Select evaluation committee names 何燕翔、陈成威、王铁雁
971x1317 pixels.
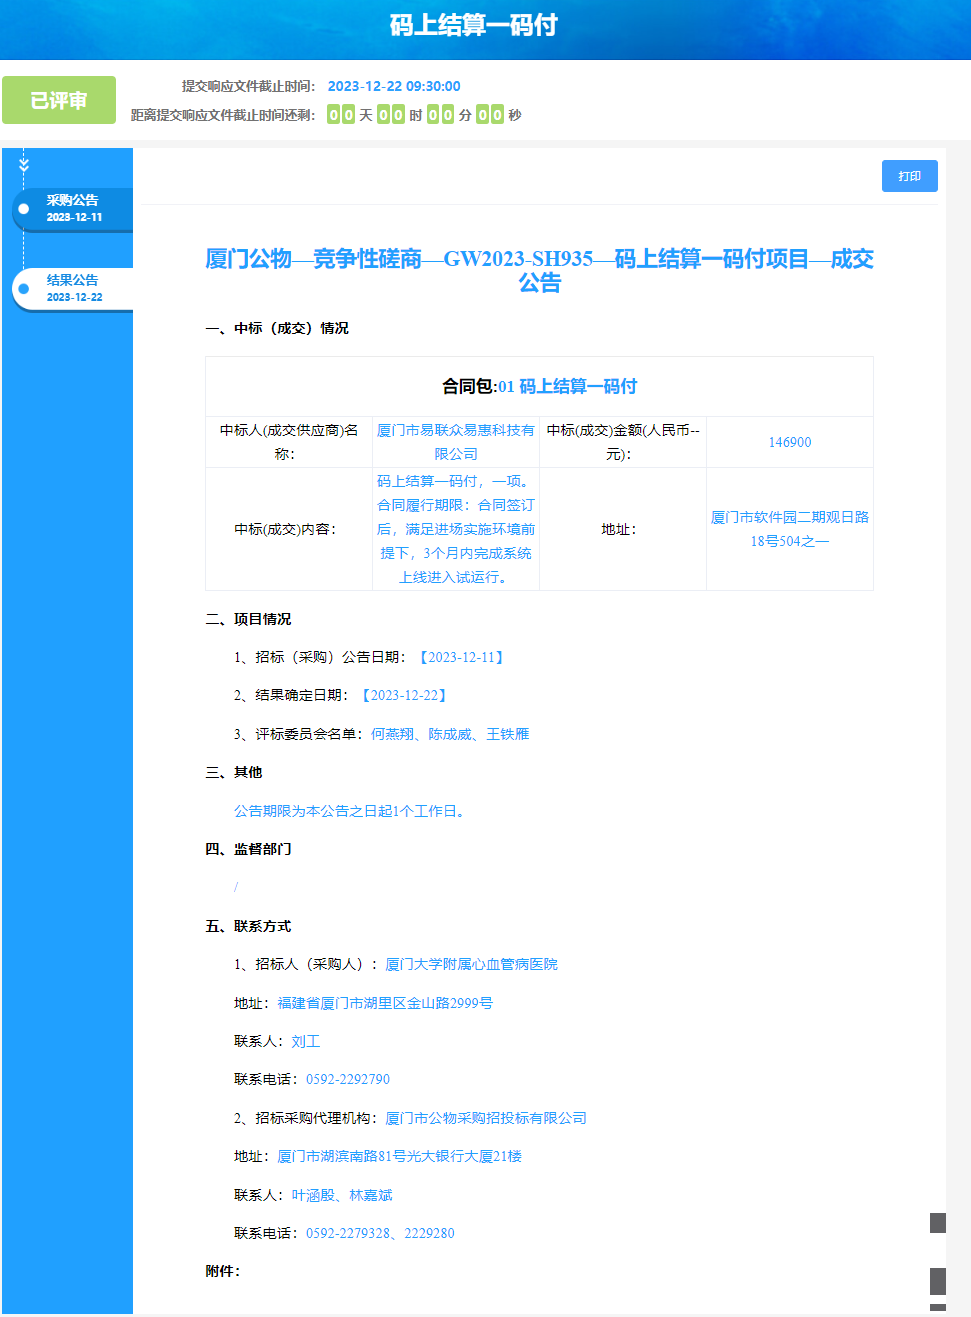[x=447, y=733]
